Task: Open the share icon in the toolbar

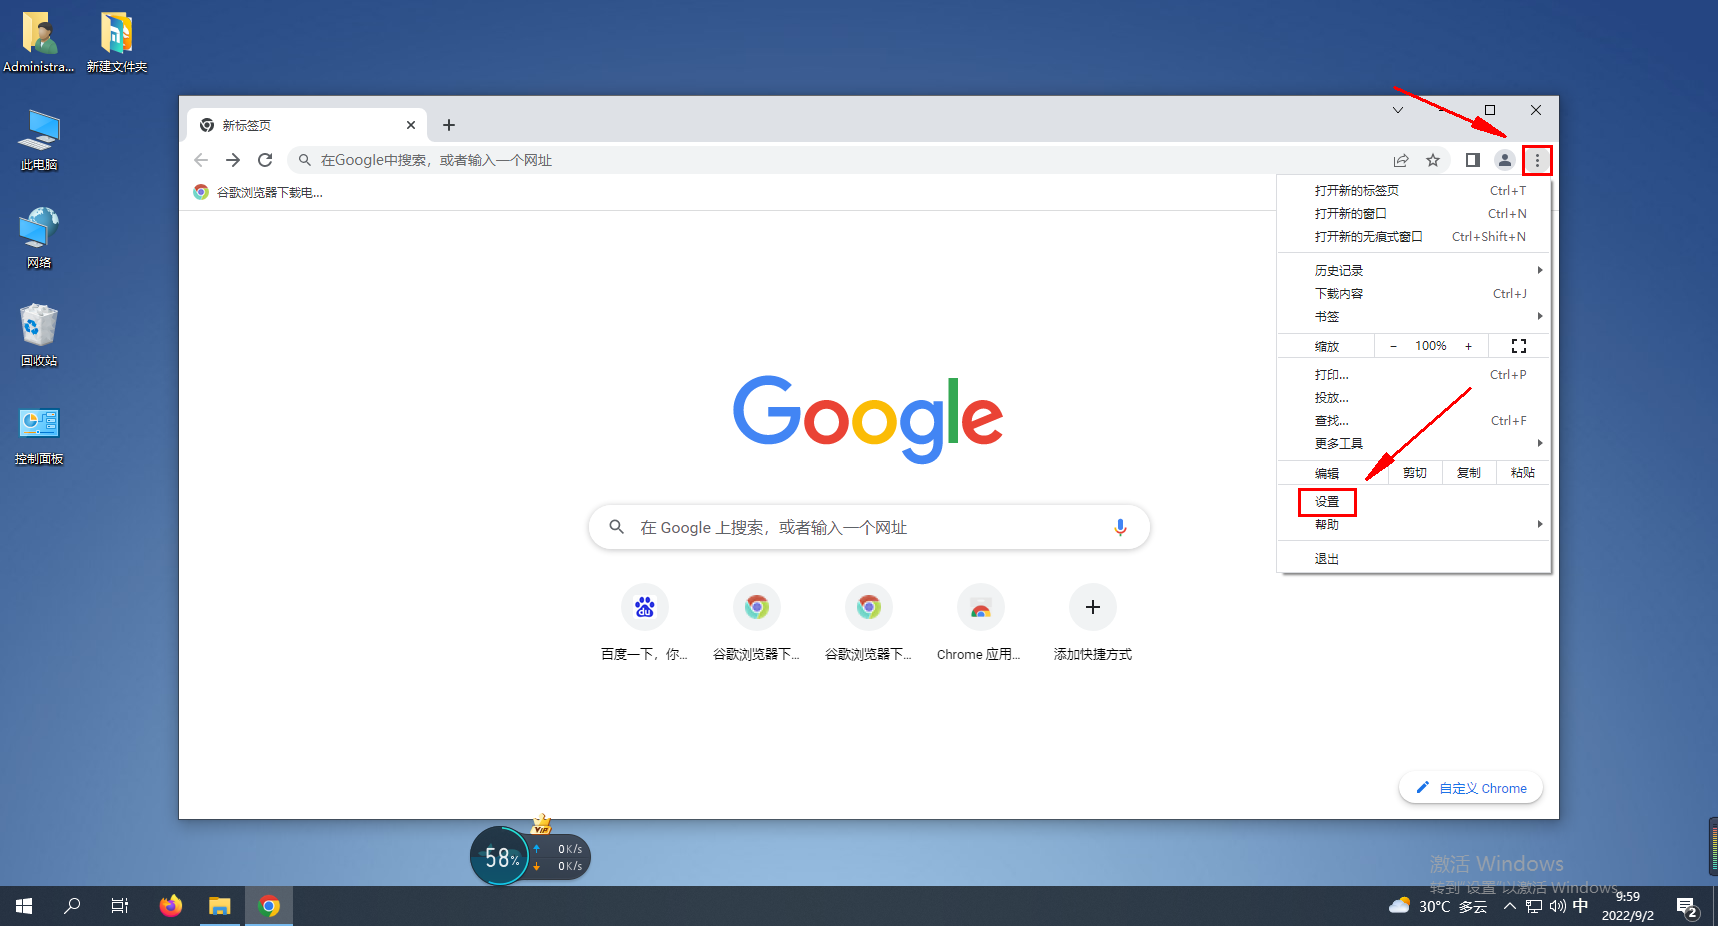Action: tap(1401, 160)
